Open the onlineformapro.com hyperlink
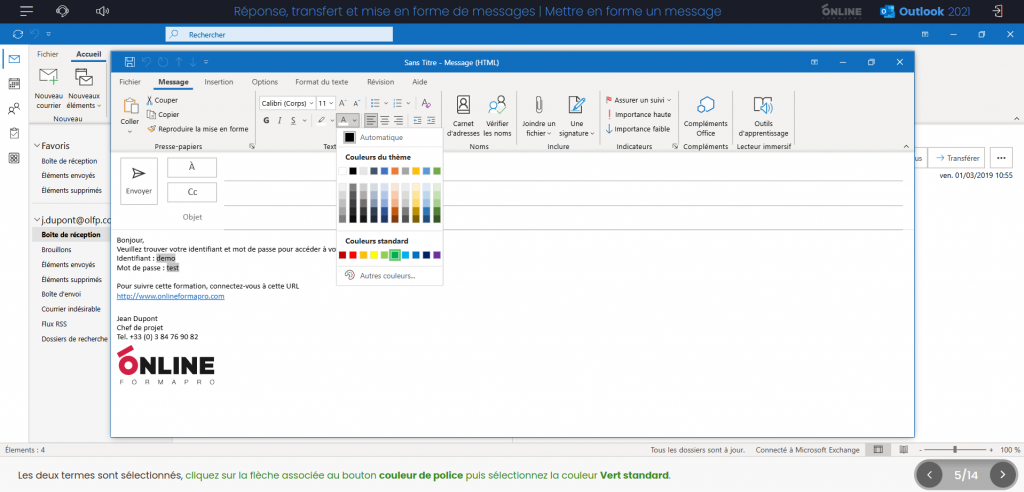1024x492 pixels. coord(170,296)
